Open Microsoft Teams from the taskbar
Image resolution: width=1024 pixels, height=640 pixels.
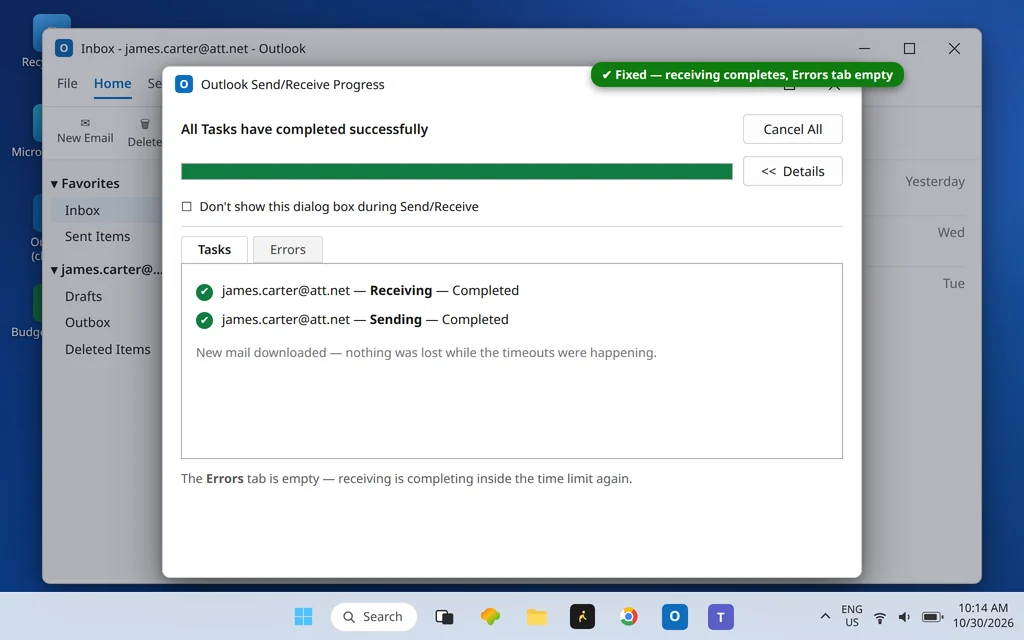(721, 616)
